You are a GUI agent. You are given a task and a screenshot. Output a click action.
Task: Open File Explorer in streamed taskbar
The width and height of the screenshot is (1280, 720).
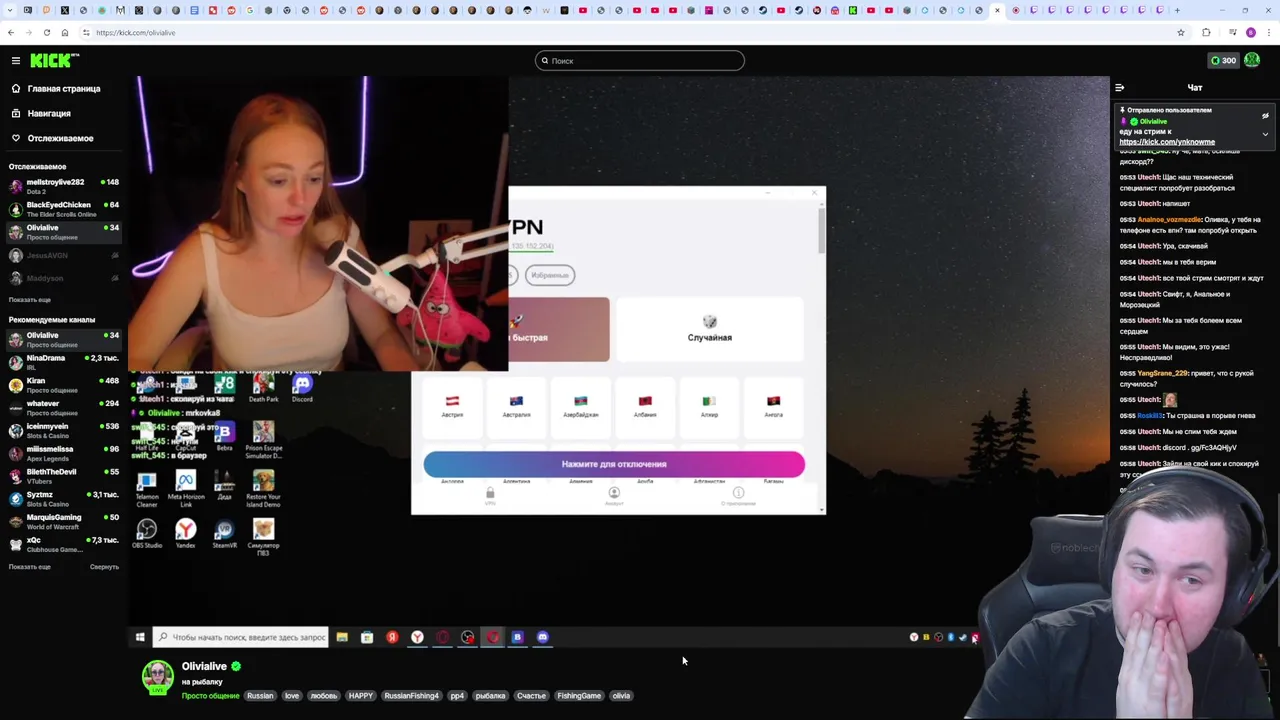click(342, 637)
